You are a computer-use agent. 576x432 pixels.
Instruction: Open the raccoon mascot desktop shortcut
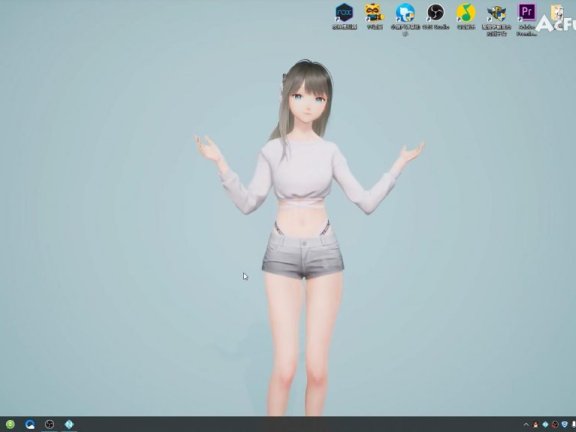coord(374,17)
